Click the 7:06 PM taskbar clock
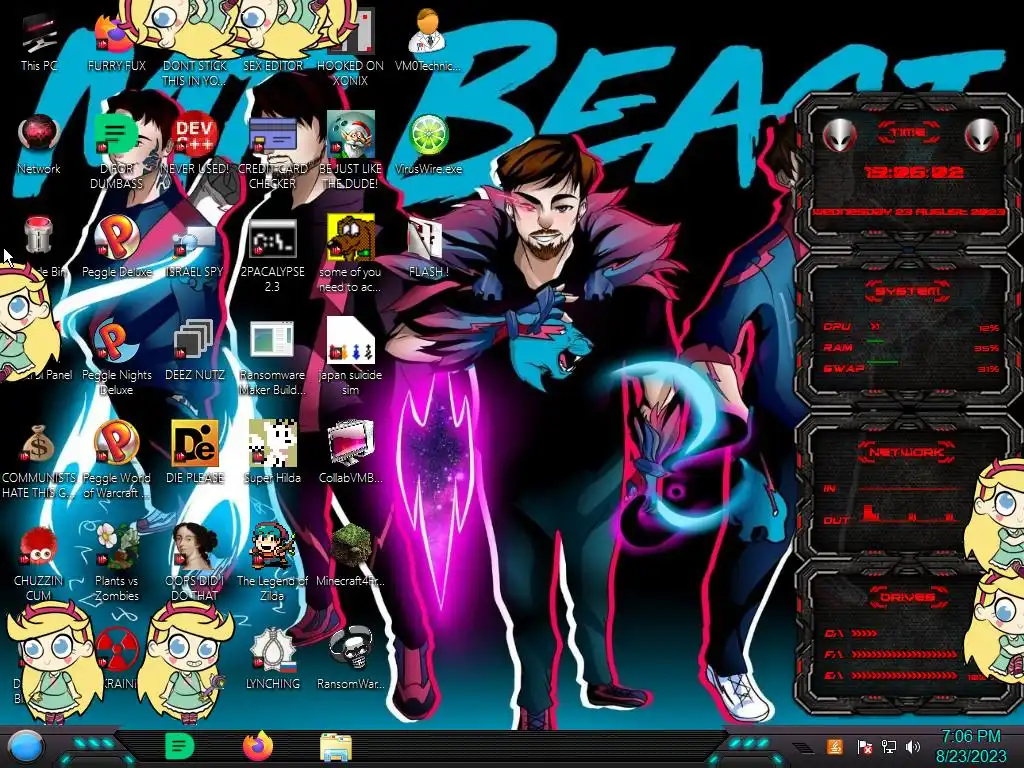 pyautogui.click(x=971, y=746)
